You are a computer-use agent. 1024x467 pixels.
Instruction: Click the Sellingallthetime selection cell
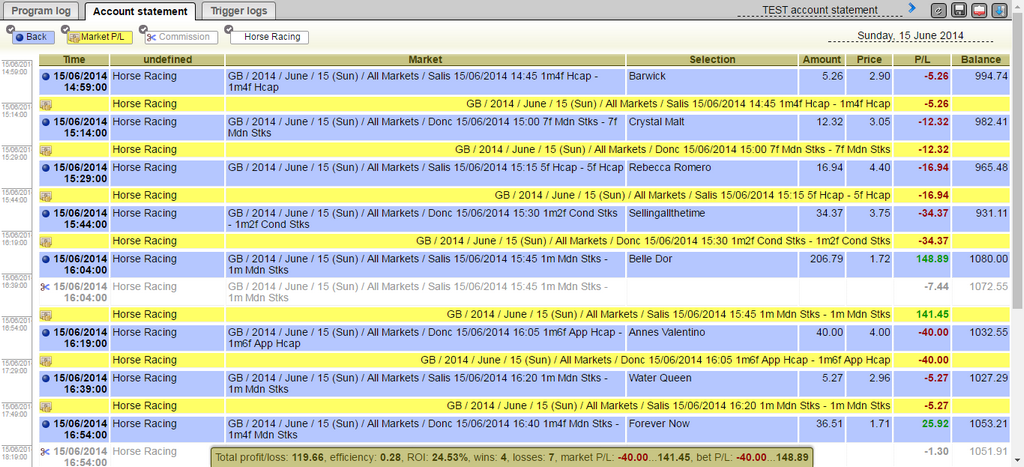coord(712,219)
